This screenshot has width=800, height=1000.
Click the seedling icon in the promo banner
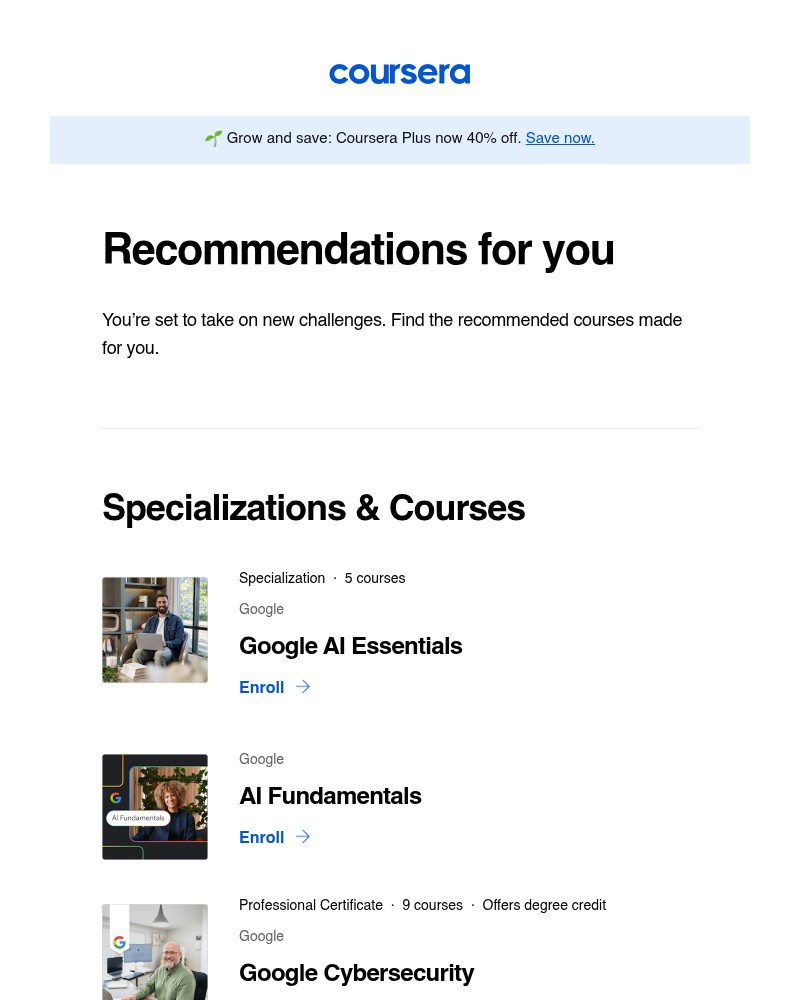213,138
